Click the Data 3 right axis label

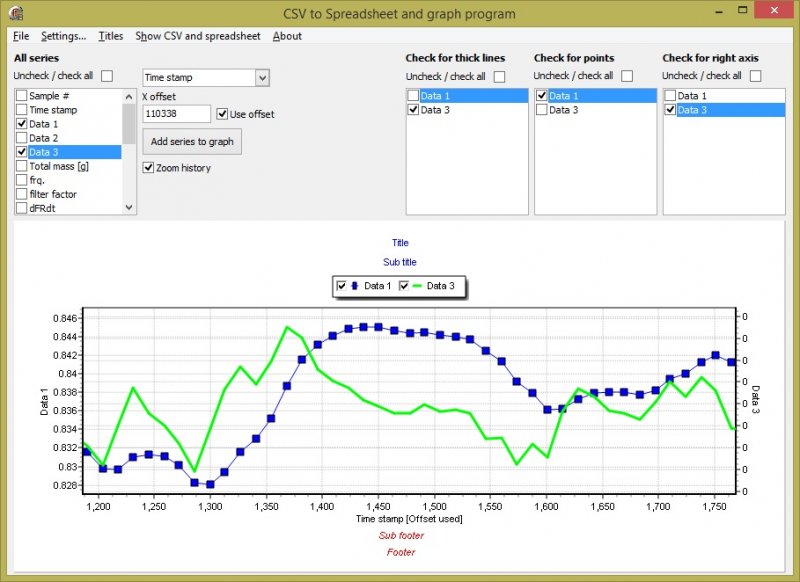[756, 399]
